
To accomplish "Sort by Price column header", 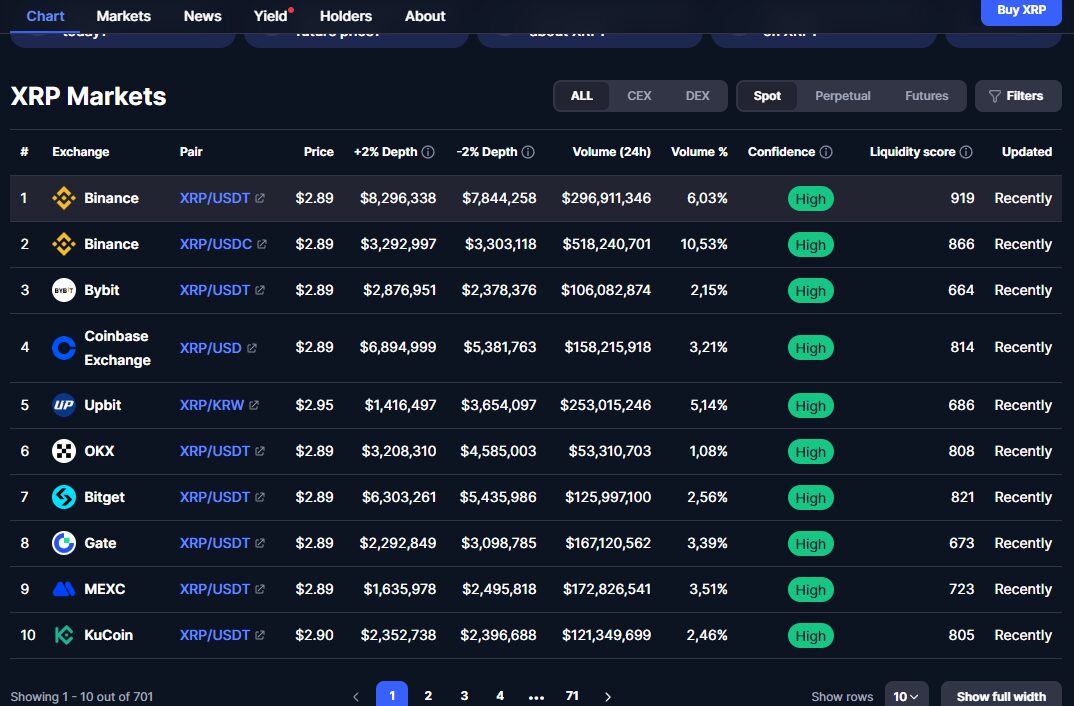I will pyautogui.click(x=319, y=152).
